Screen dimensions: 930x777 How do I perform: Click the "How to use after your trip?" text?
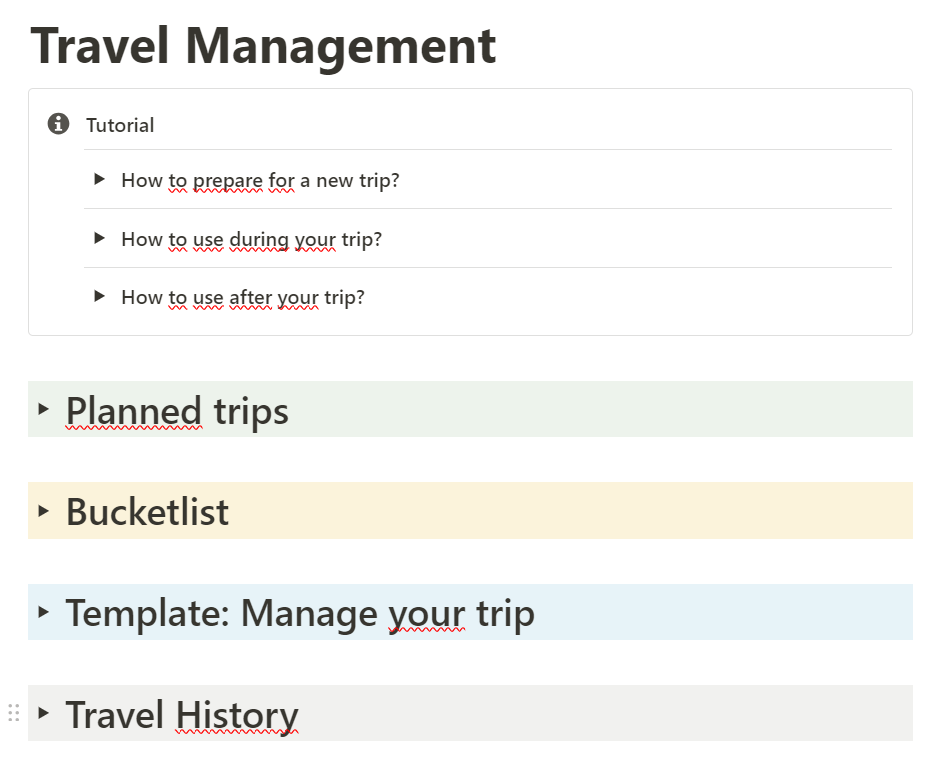(x=243, y=297)
